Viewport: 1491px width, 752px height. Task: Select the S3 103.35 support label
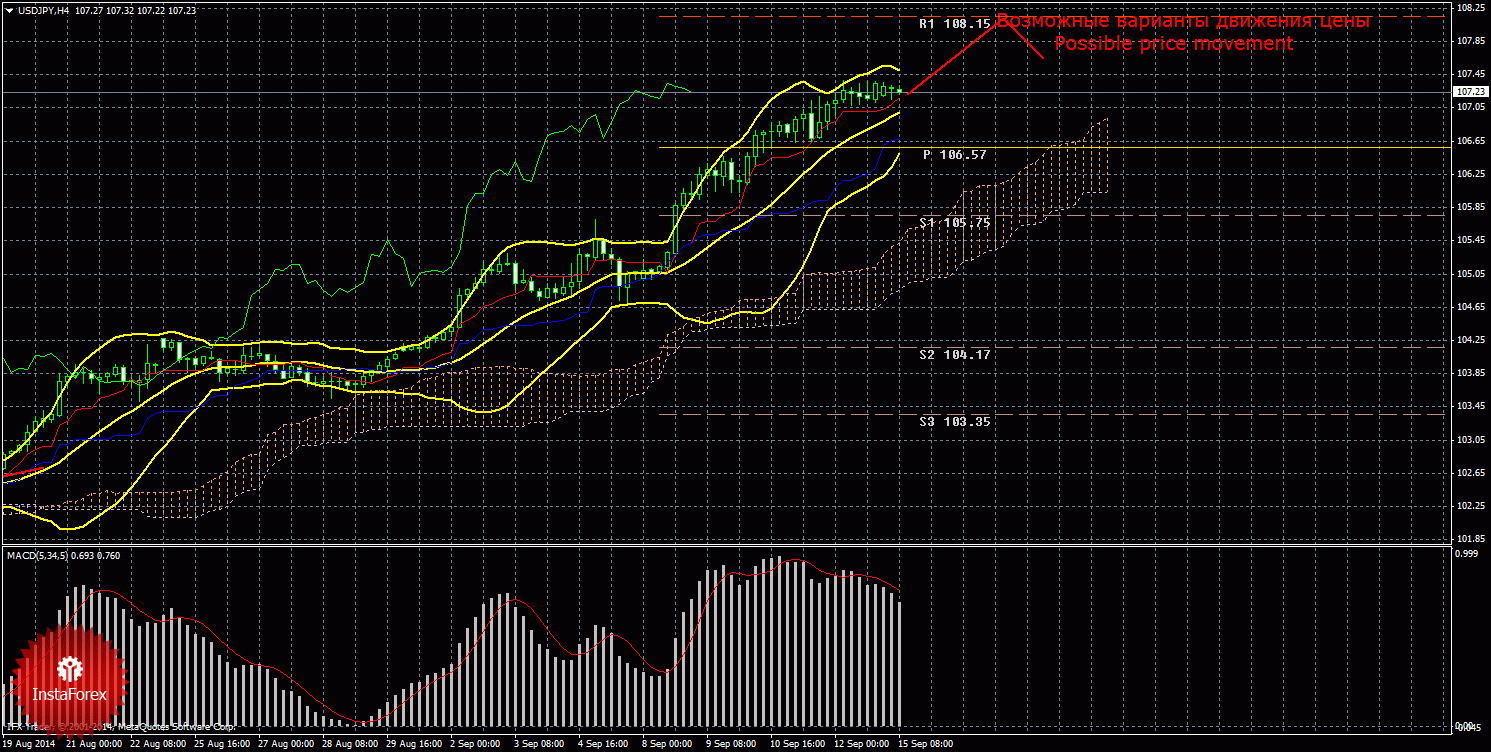[x=955, y=422]
